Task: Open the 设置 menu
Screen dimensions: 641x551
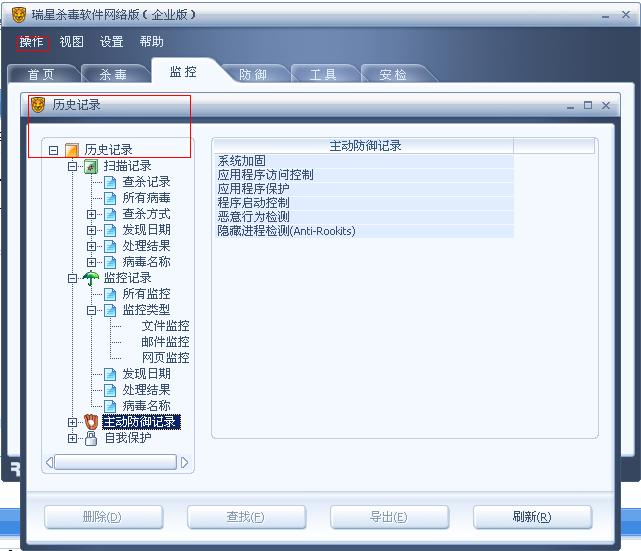Action: [112, 42]
